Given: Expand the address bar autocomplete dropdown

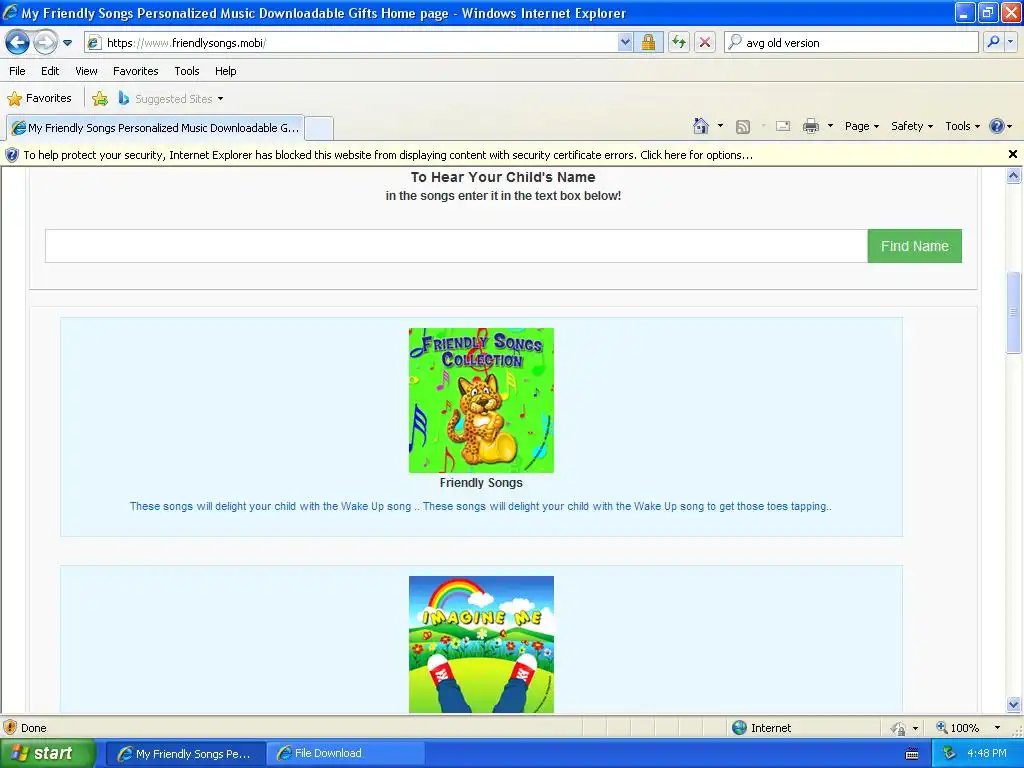Looking at the screenshot, I should tap(625, 43).
